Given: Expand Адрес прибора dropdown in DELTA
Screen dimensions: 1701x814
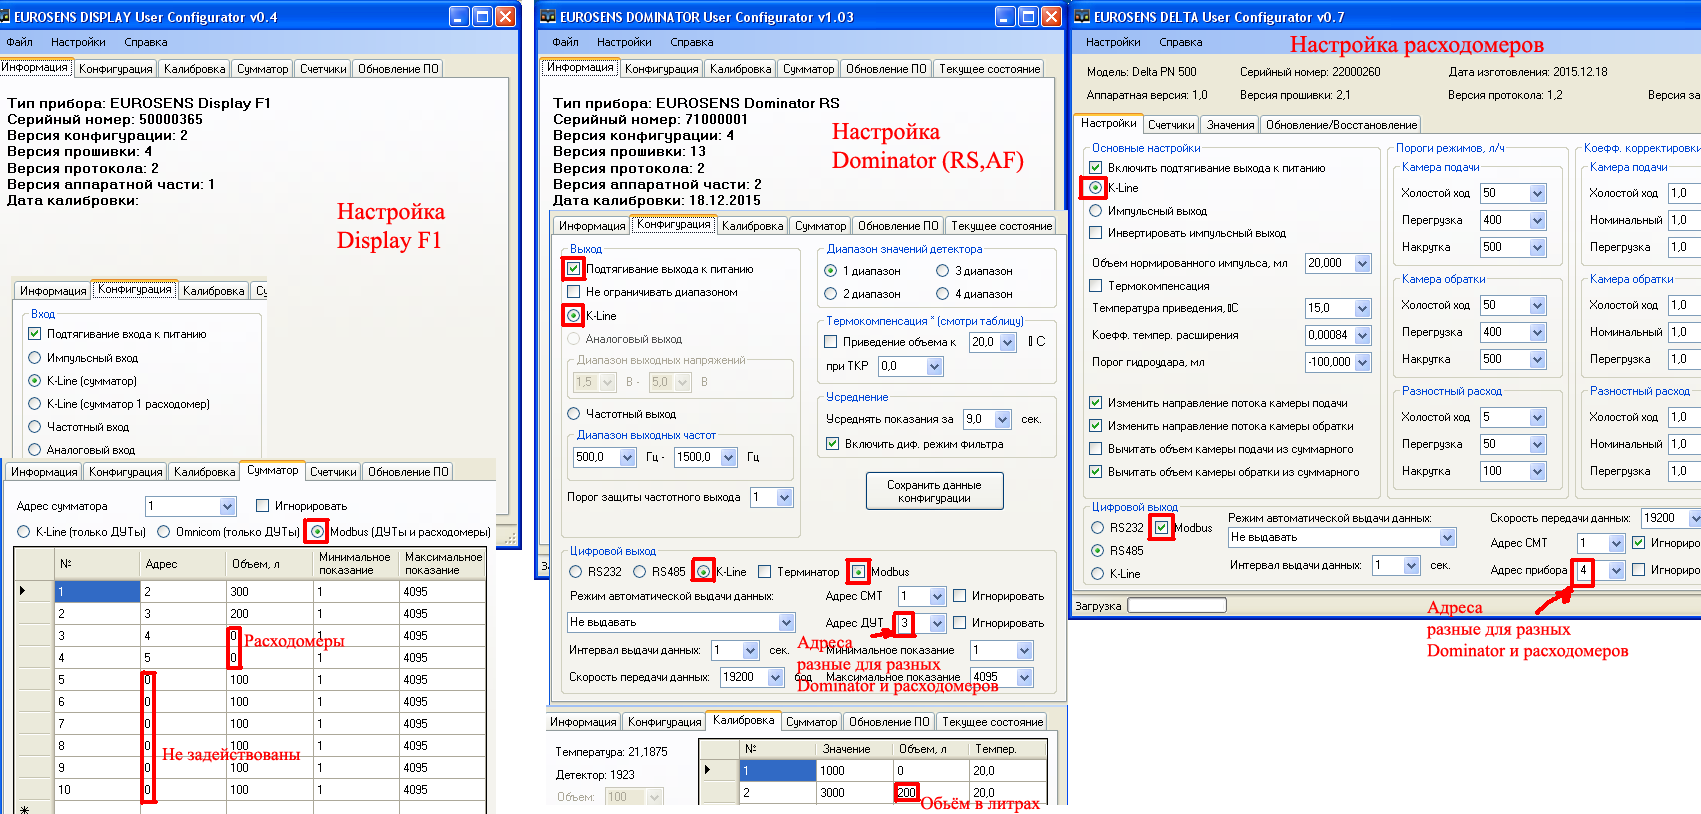Looking at the screenshot, I should pyautogui.click(x=1615, y=570).
